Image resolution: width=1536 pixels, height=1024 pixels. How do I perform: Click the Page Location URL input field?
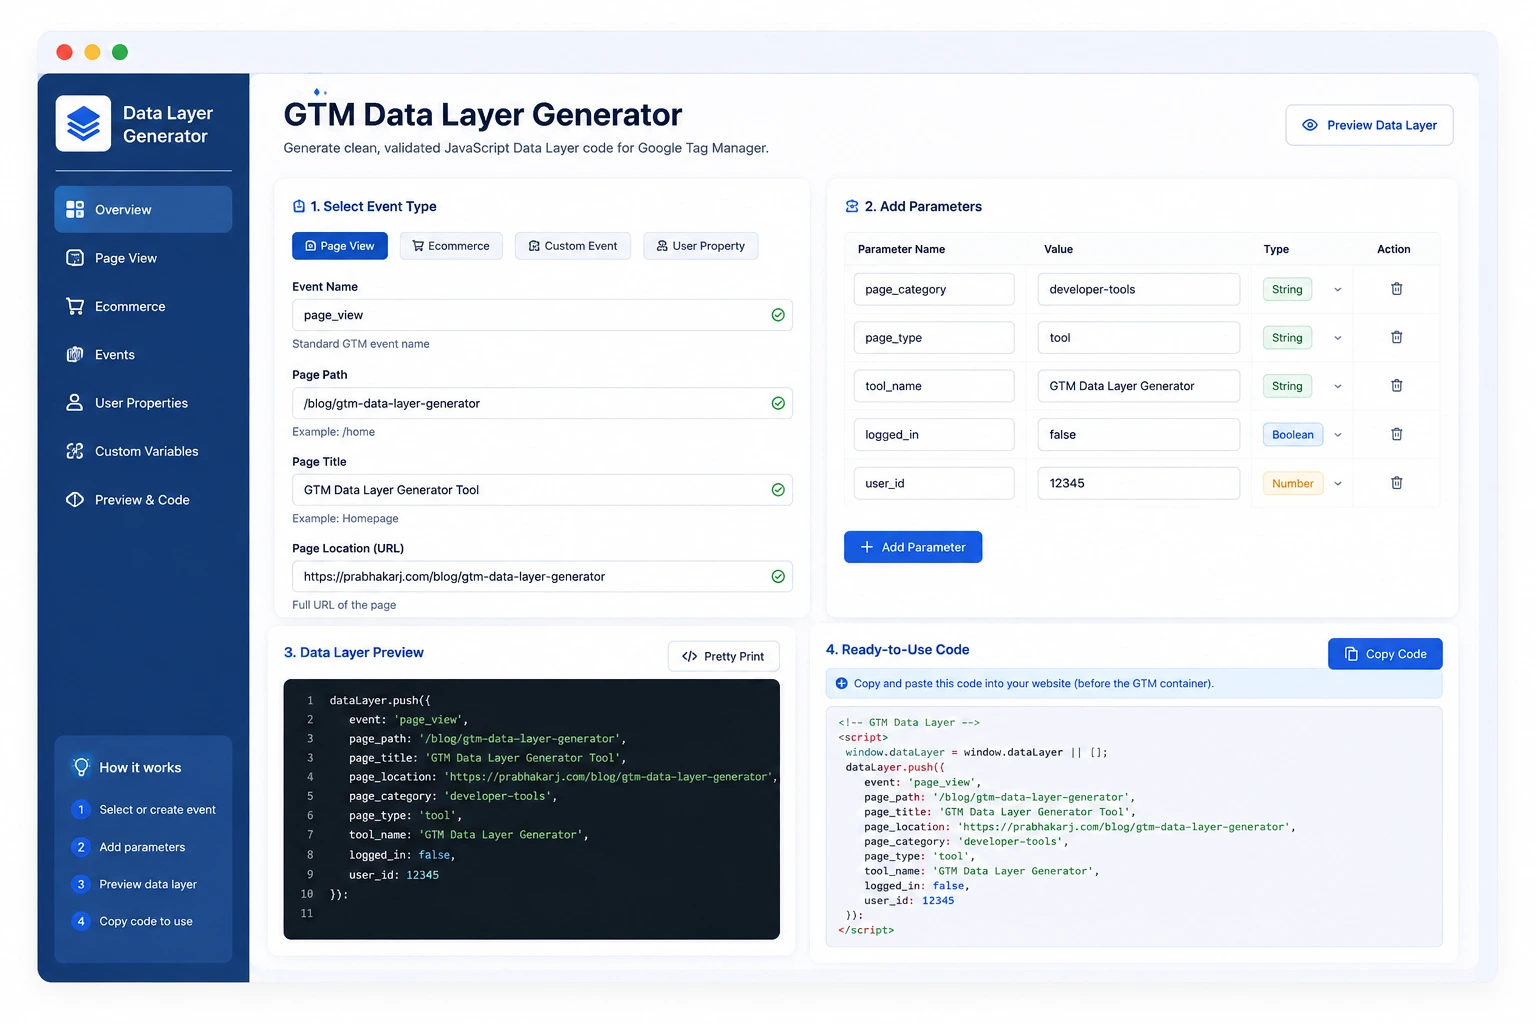coord(542,577)
